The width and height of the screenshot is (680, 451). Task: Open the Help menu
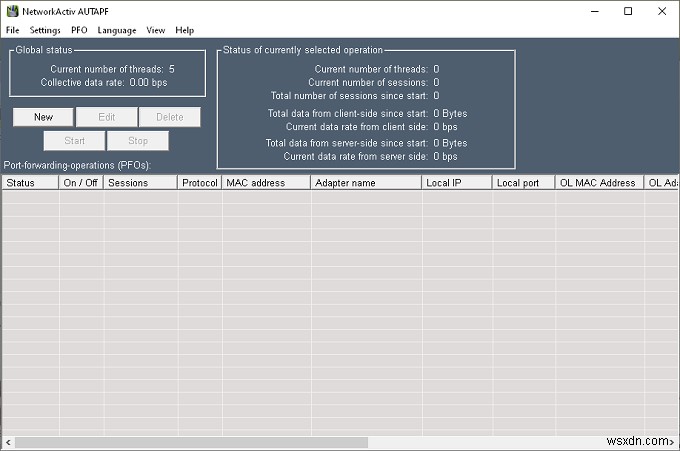coord(185,30)
